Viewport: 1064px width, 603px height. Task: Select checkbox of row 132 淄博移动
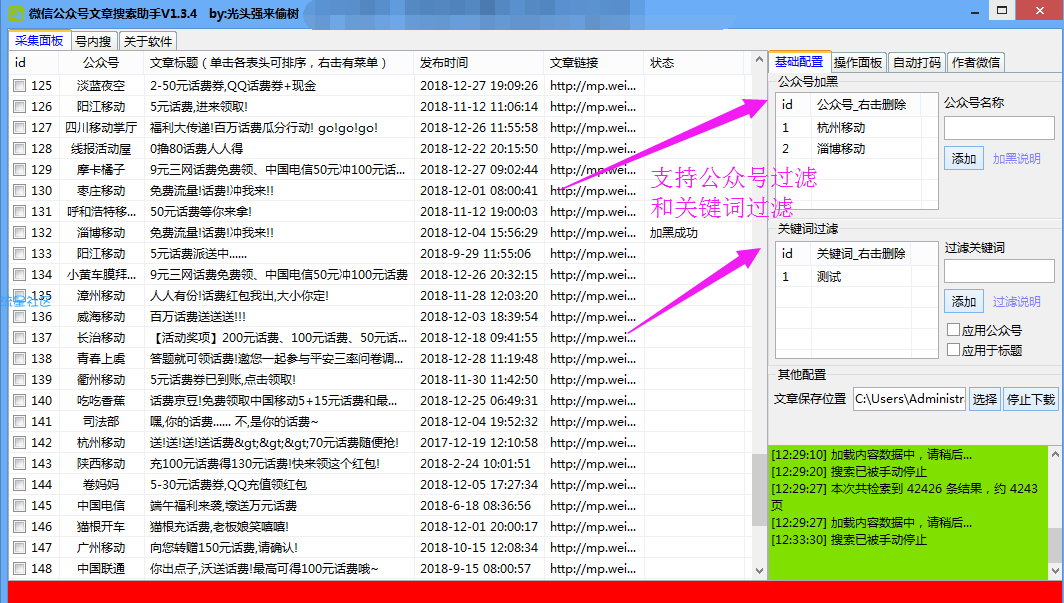pyautogui.click(x=20, y=233)
